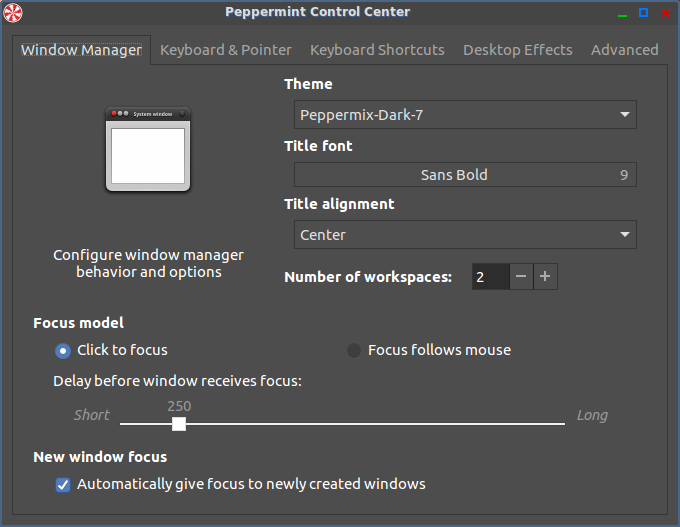
Task: Decrease number of workspaces with minus button
Action: [521, 276]
